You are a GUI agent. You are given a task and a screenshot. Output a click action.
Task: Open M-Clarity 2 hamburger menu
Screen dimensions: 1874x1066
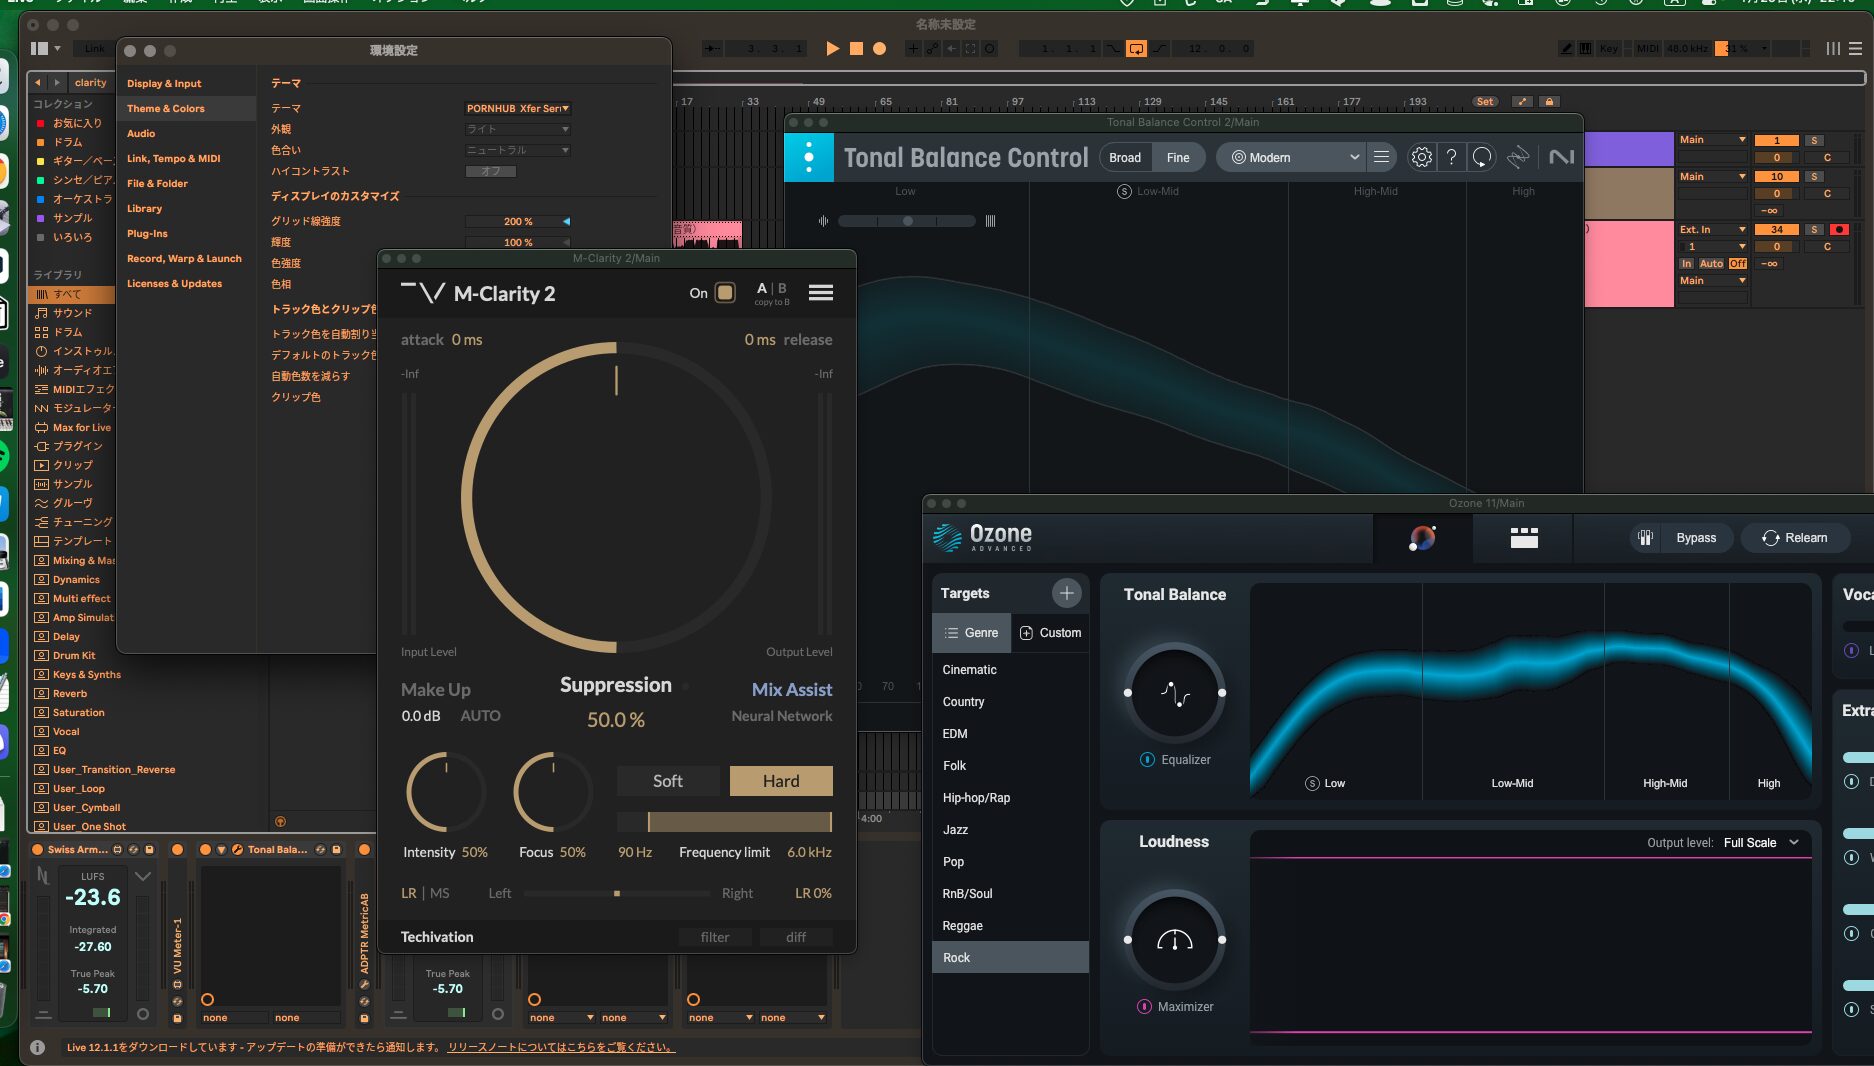tap(821, 292)
